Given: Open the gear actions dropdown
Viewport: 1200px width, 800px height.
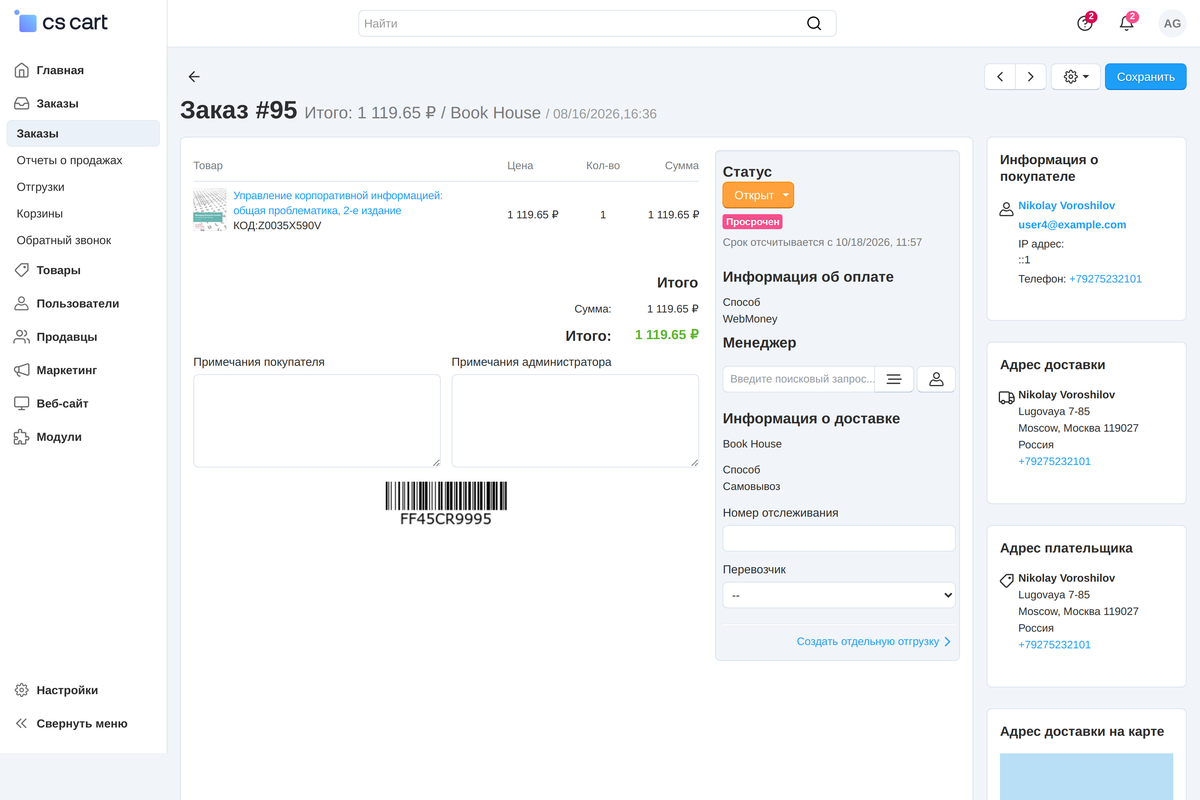Looking at the screenshot, I should (1076, 77).
